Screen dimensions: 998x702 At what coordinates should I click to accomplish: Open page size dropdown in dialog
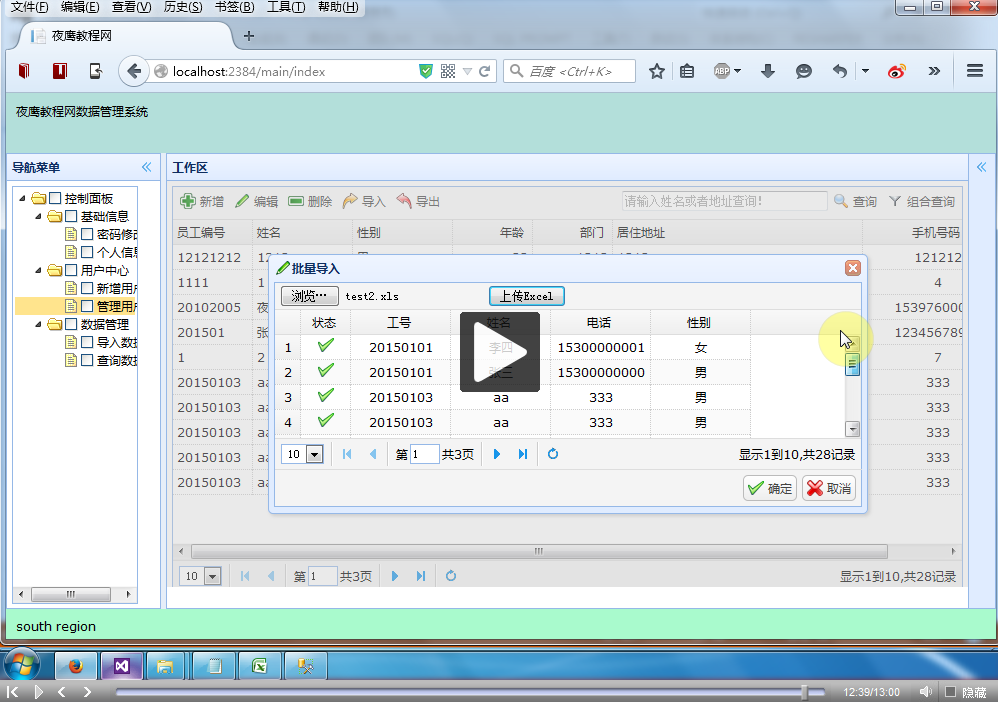(x=315, y=455)
